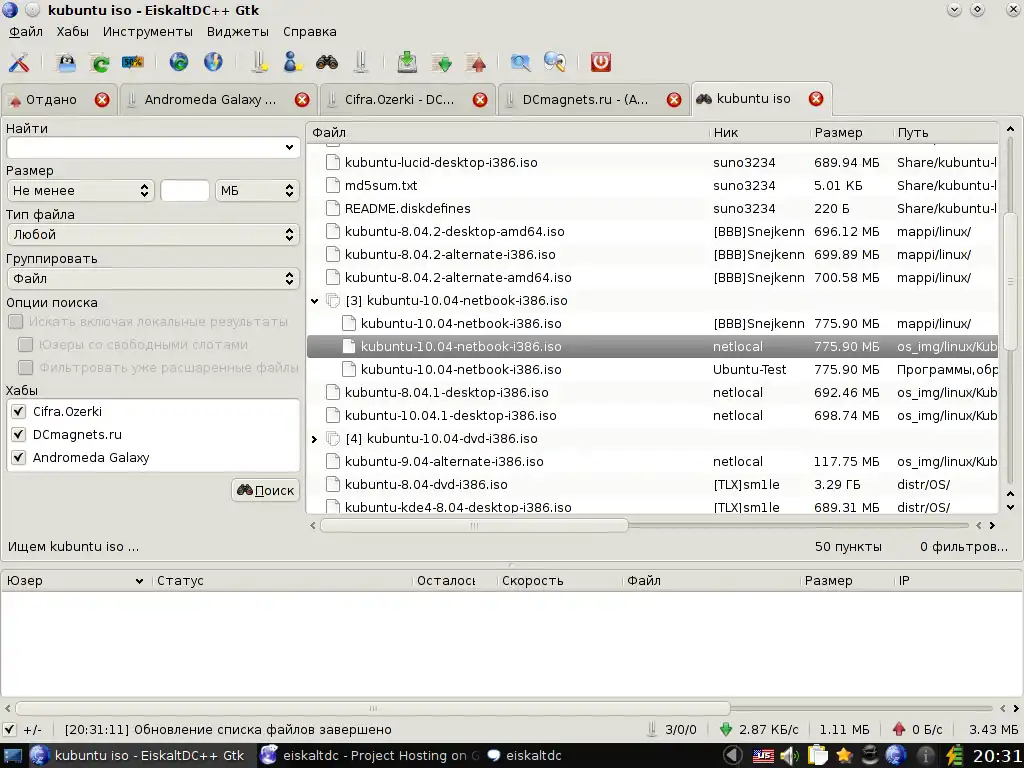Screen dimensions: 1024x768
Task: Uncheck the Cifra.Ozerki hub checkbox
Action: [x=18, y=411]
